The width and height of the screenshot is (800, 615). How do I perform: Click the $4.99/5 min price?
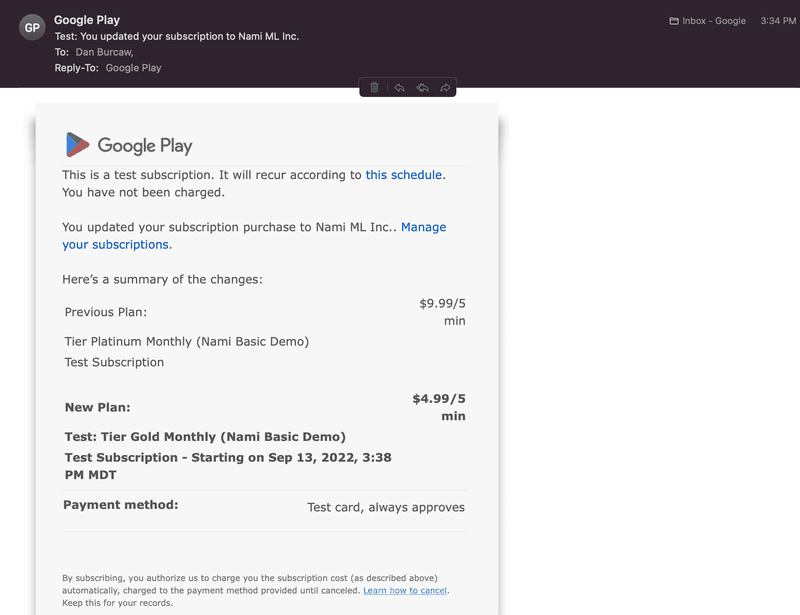(x=439, y=407)
